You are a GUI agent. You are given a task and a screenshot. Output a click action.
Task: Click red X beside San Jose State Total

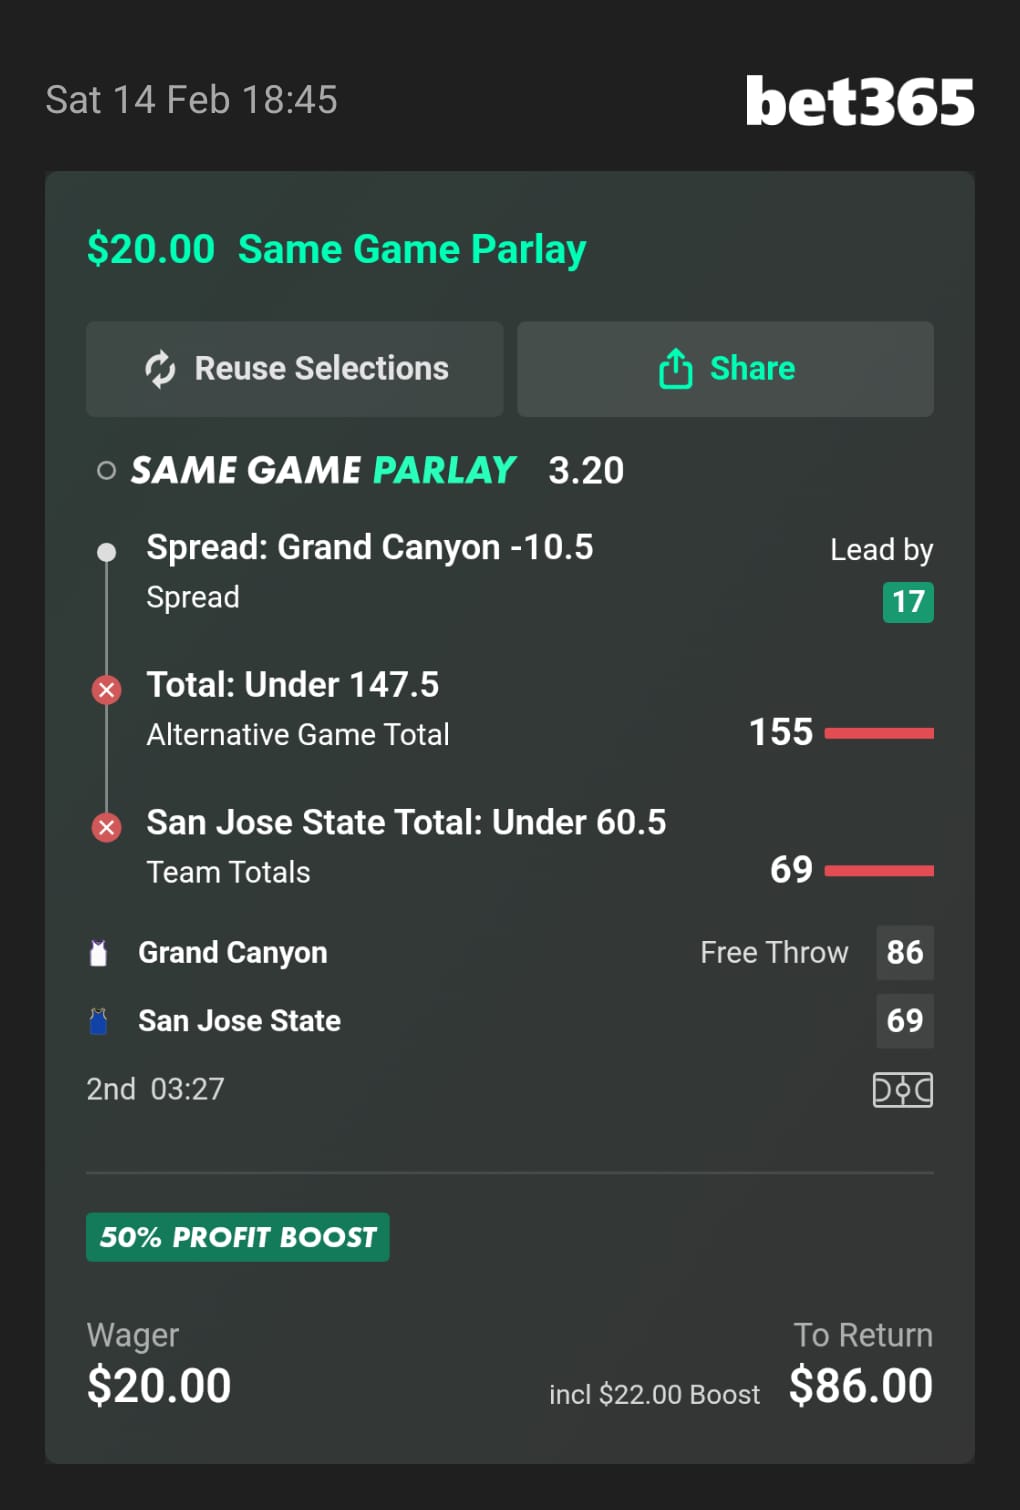(107, 827)
